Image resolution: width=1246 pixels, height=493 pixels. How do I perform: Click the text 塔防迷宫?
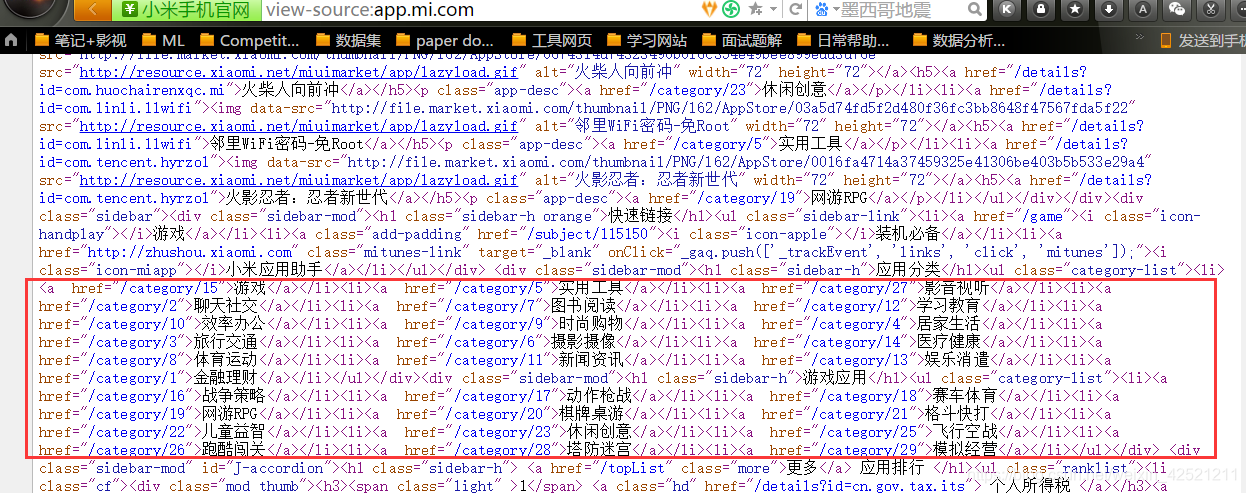coord(597,449)
